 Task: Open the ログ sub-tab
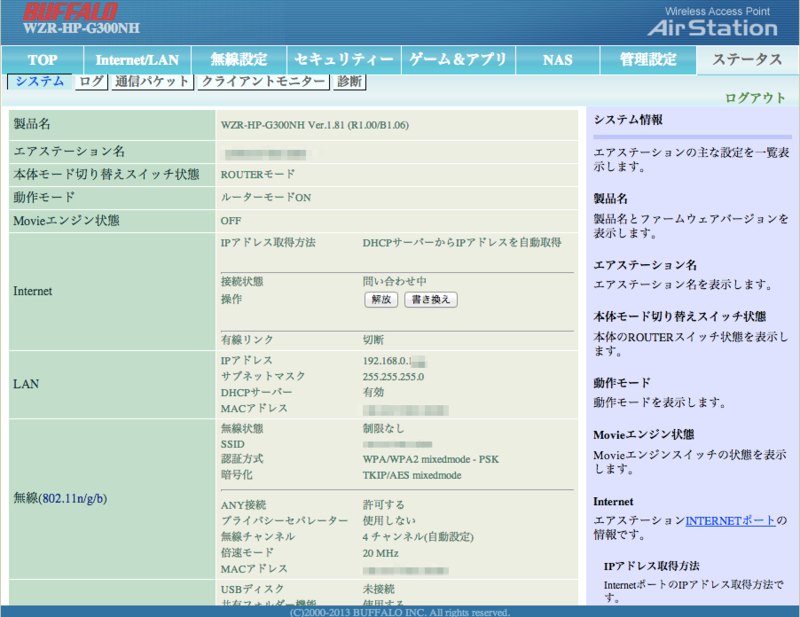pos(91,82)
